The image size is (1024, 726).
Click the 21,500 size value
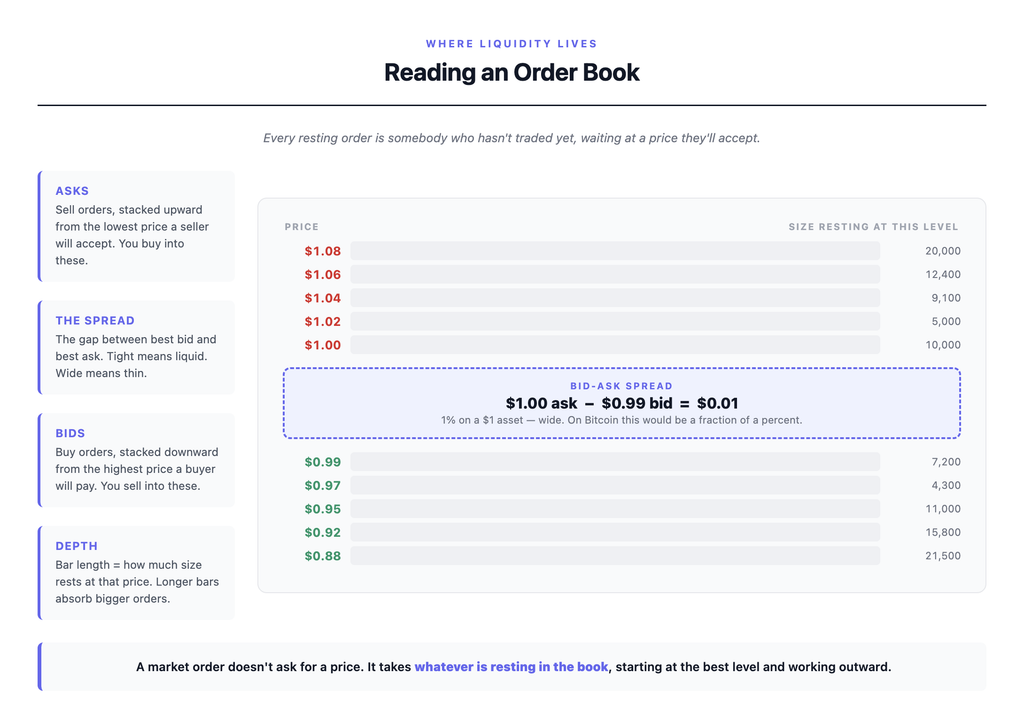[x=942, y=556]
